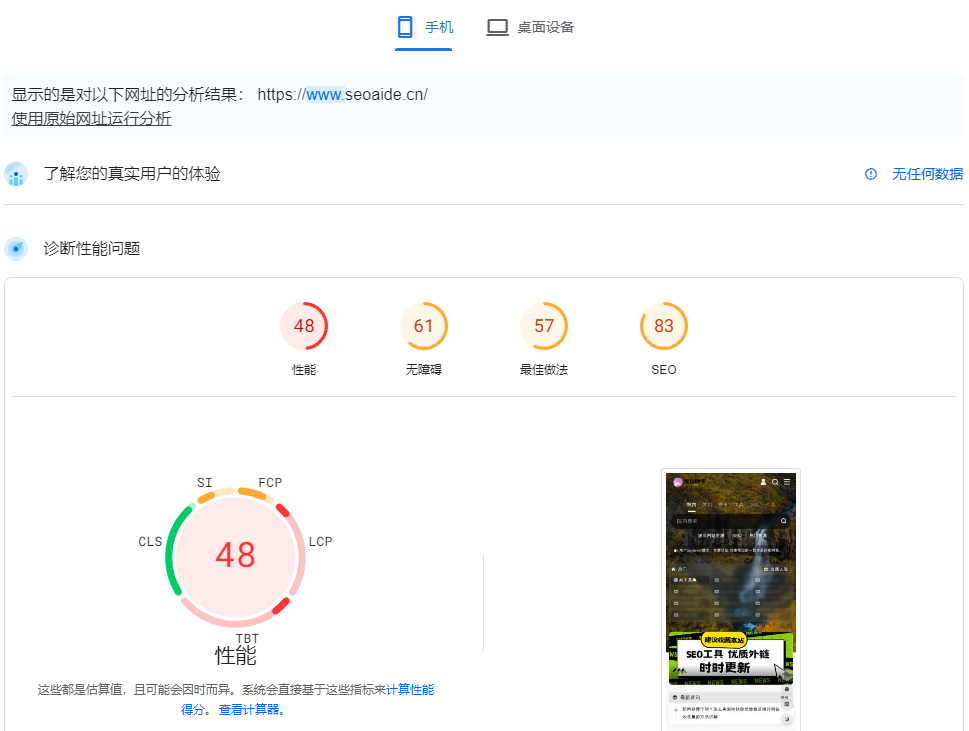Click the 诊断性能问题 section icon
This screenshot has width=969, height=731.
pos(16,249)
